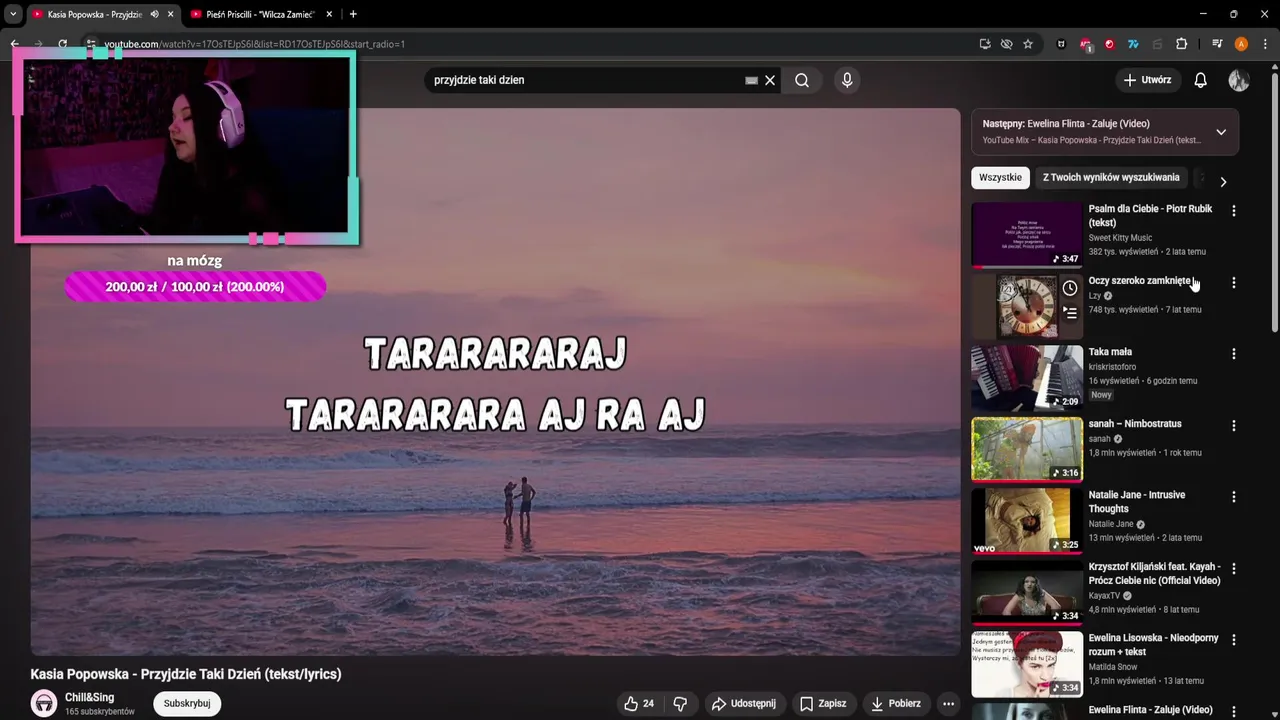This screenshot has width=1280, height=720.
Task: Open the Chill&Sing channel name link
Action: tap(90, 697)
